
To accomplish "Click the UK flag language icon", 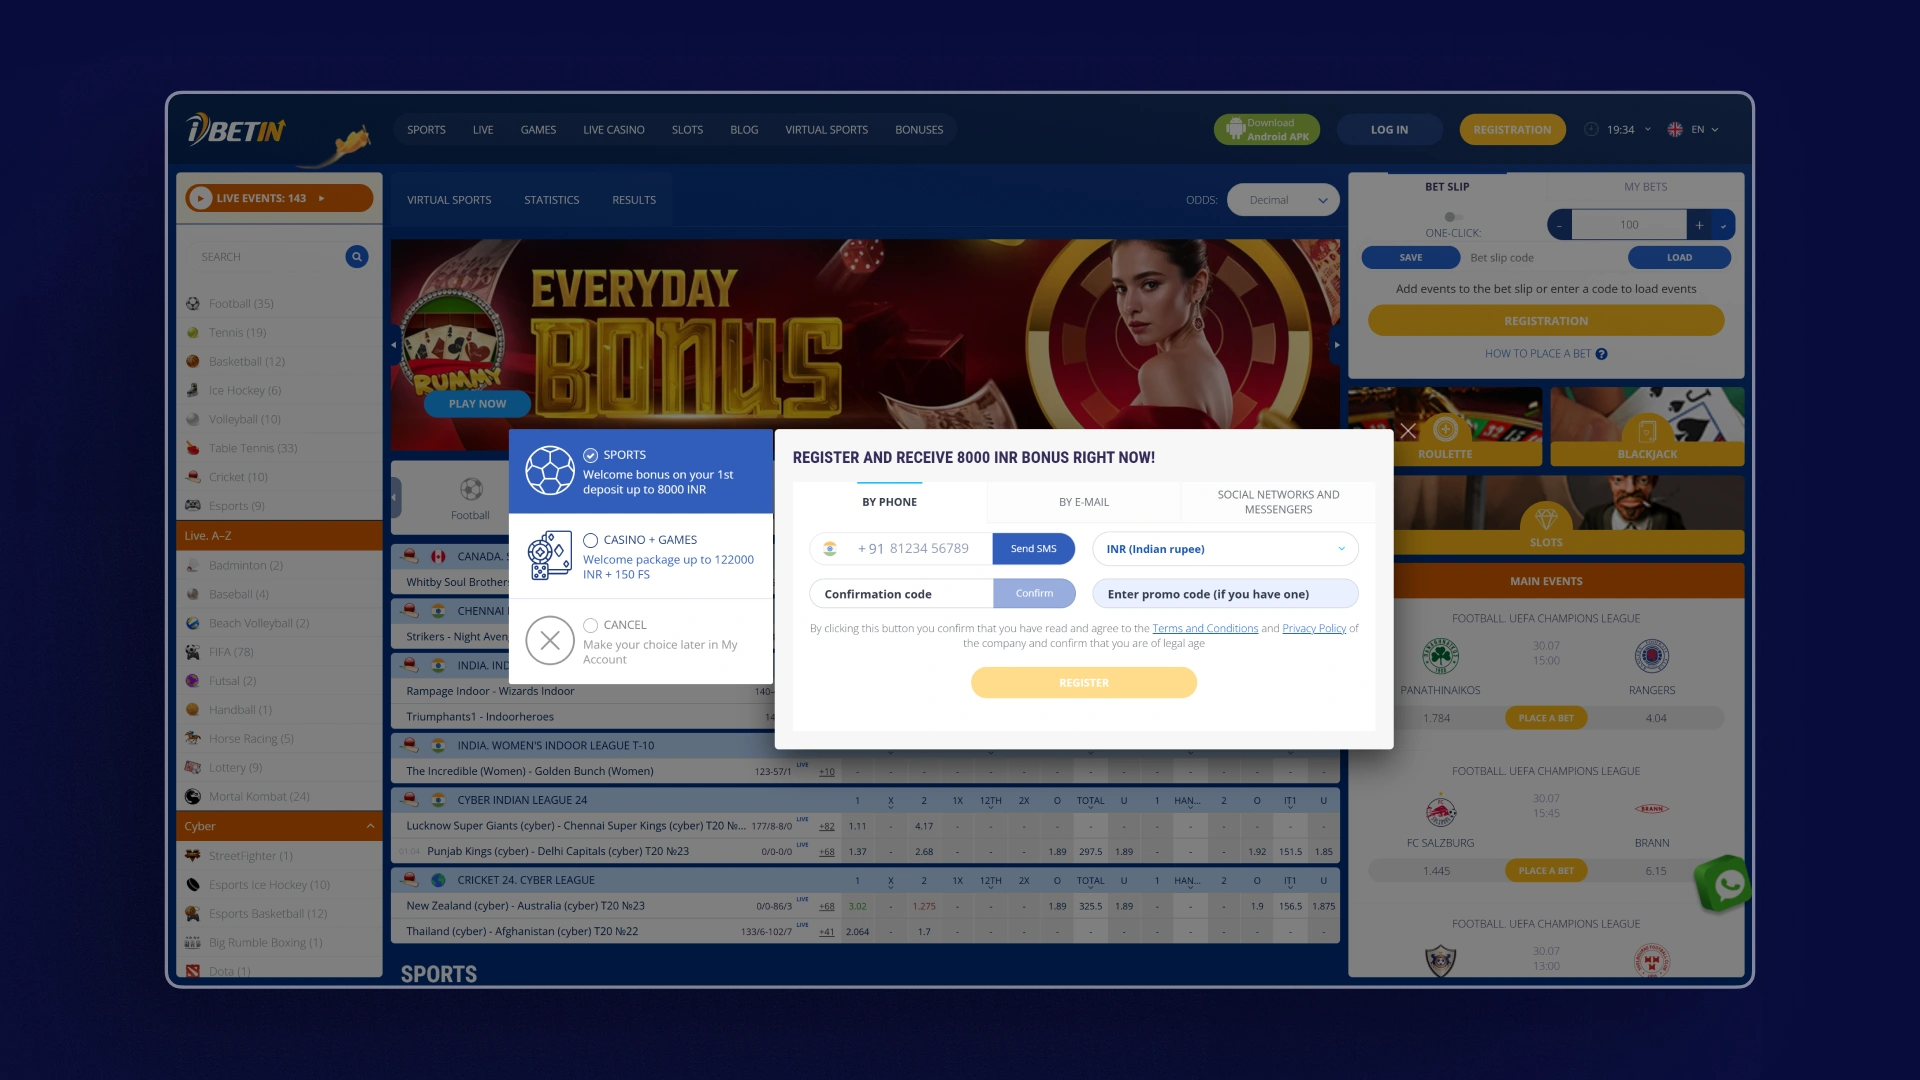I will point(1675,129).
